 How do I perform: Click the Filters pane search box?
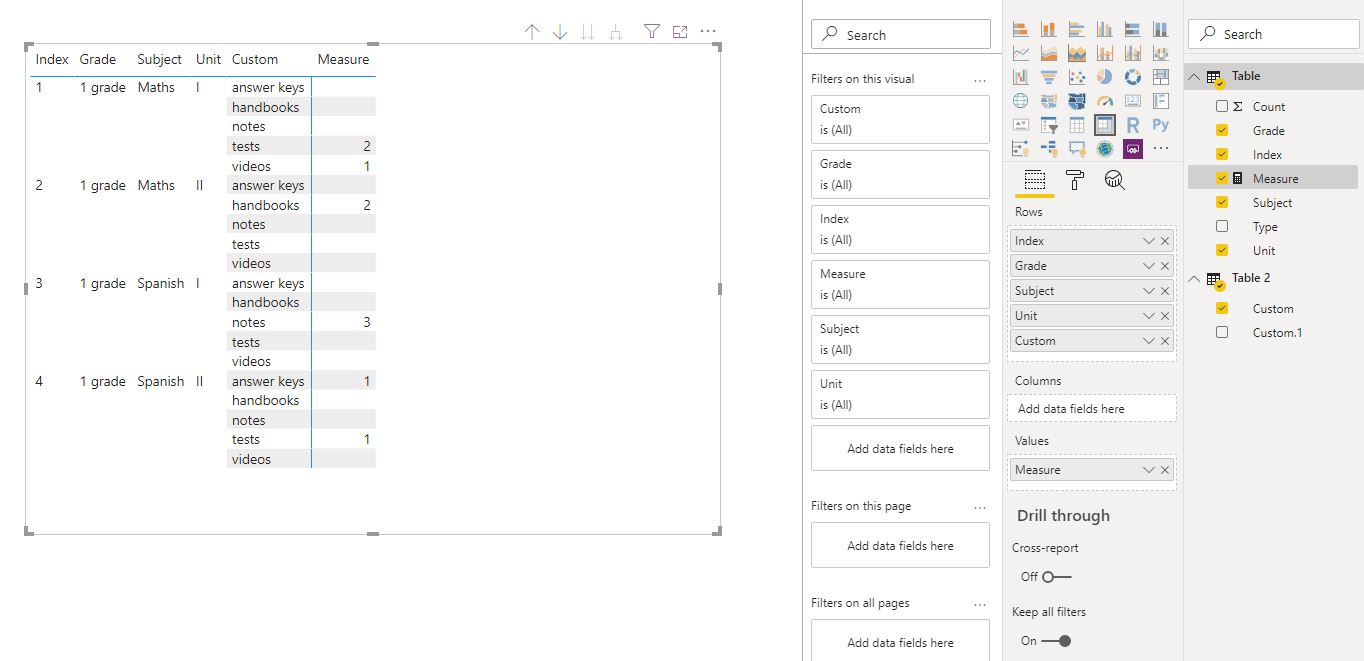901,34
